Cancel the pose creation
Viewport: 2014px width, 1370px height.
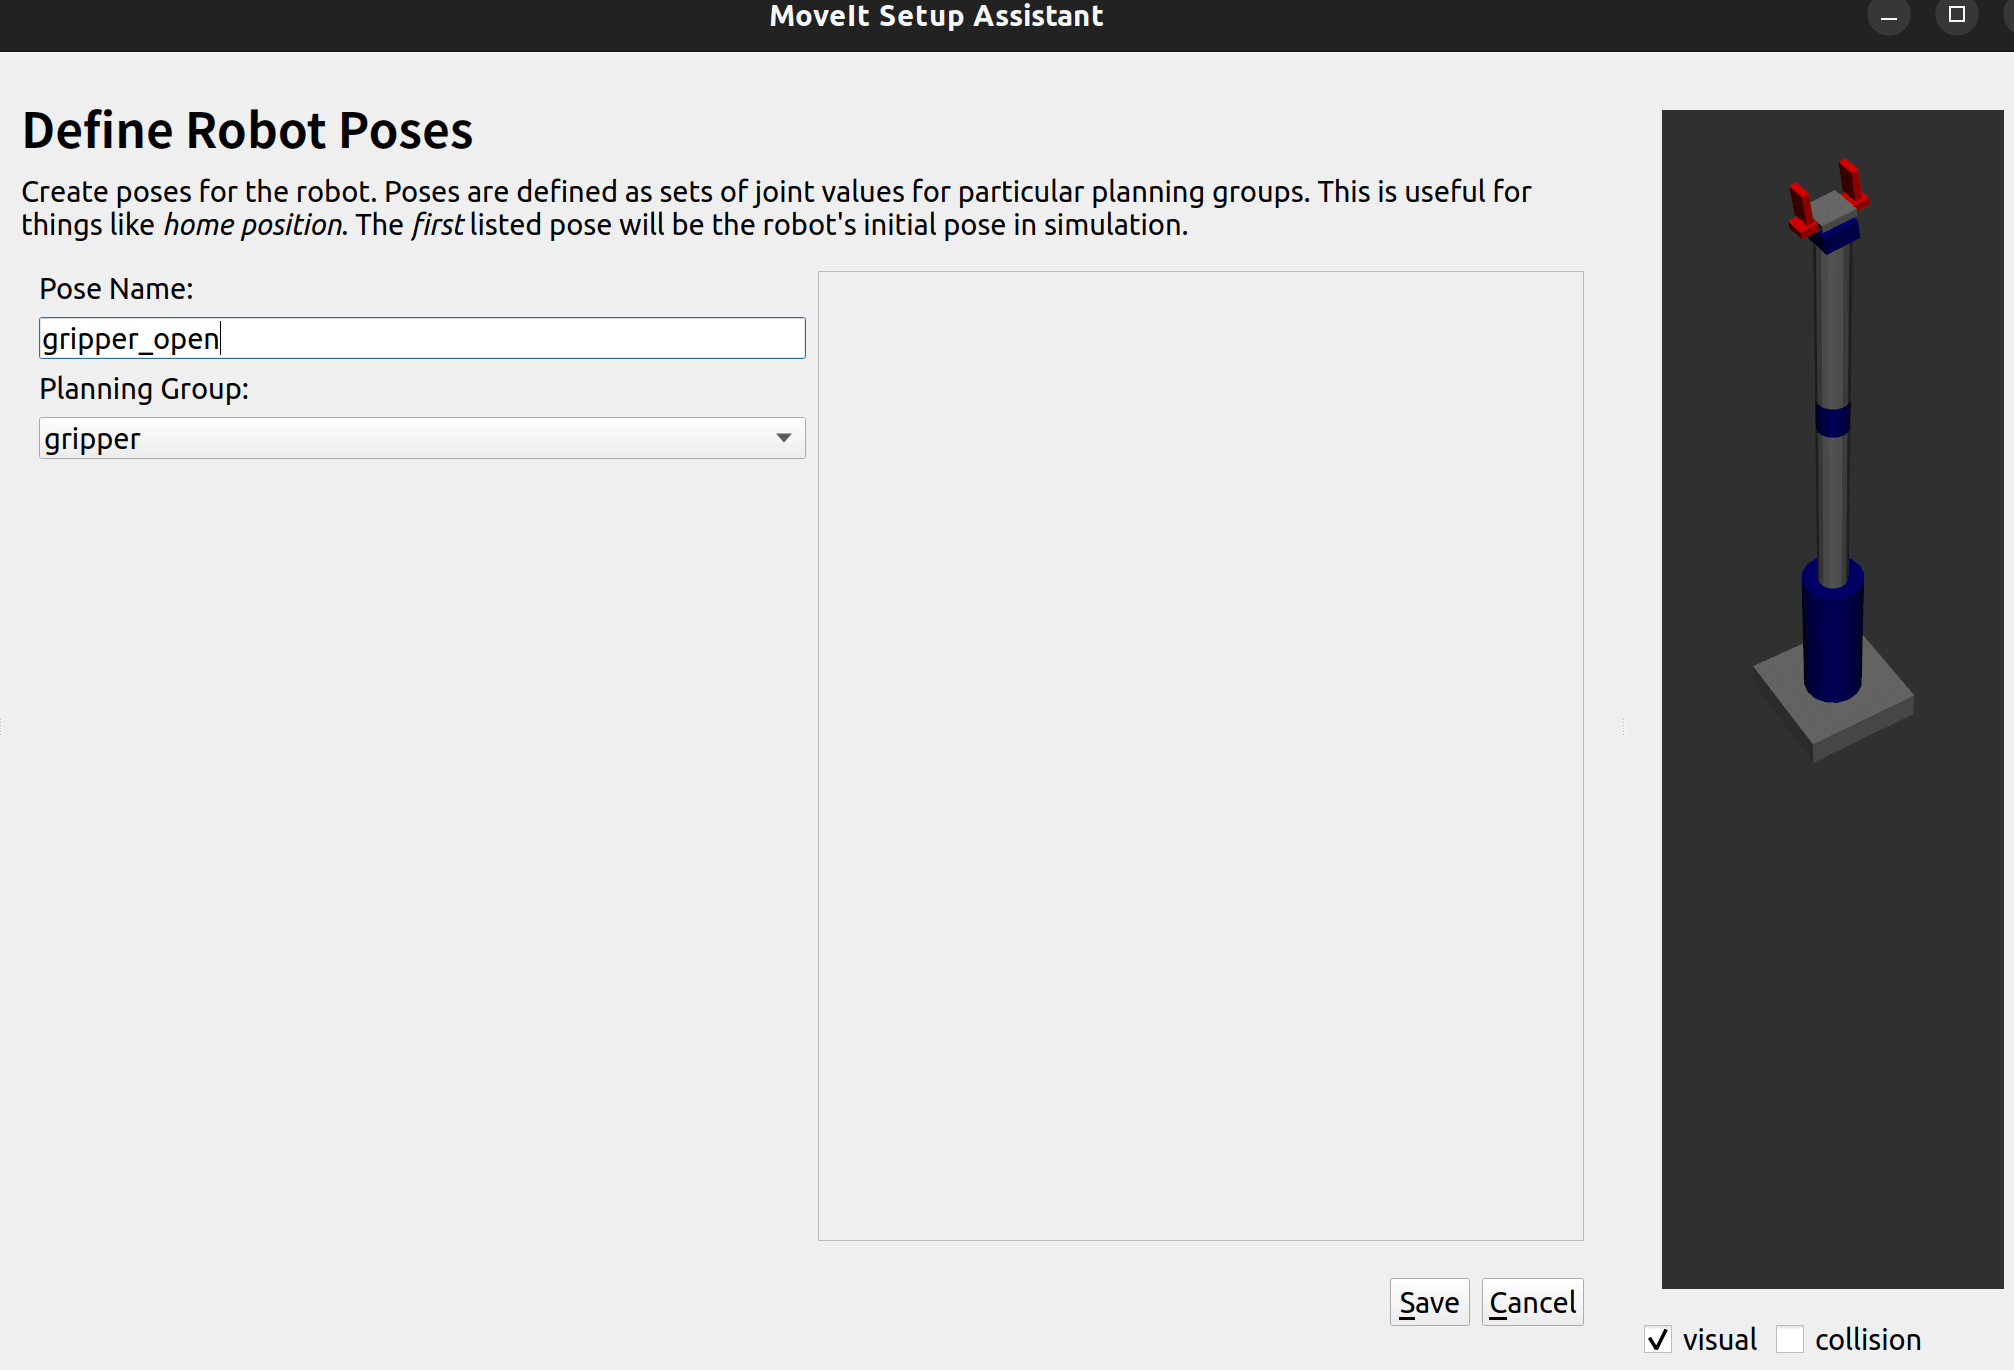click(1531, 1302)
